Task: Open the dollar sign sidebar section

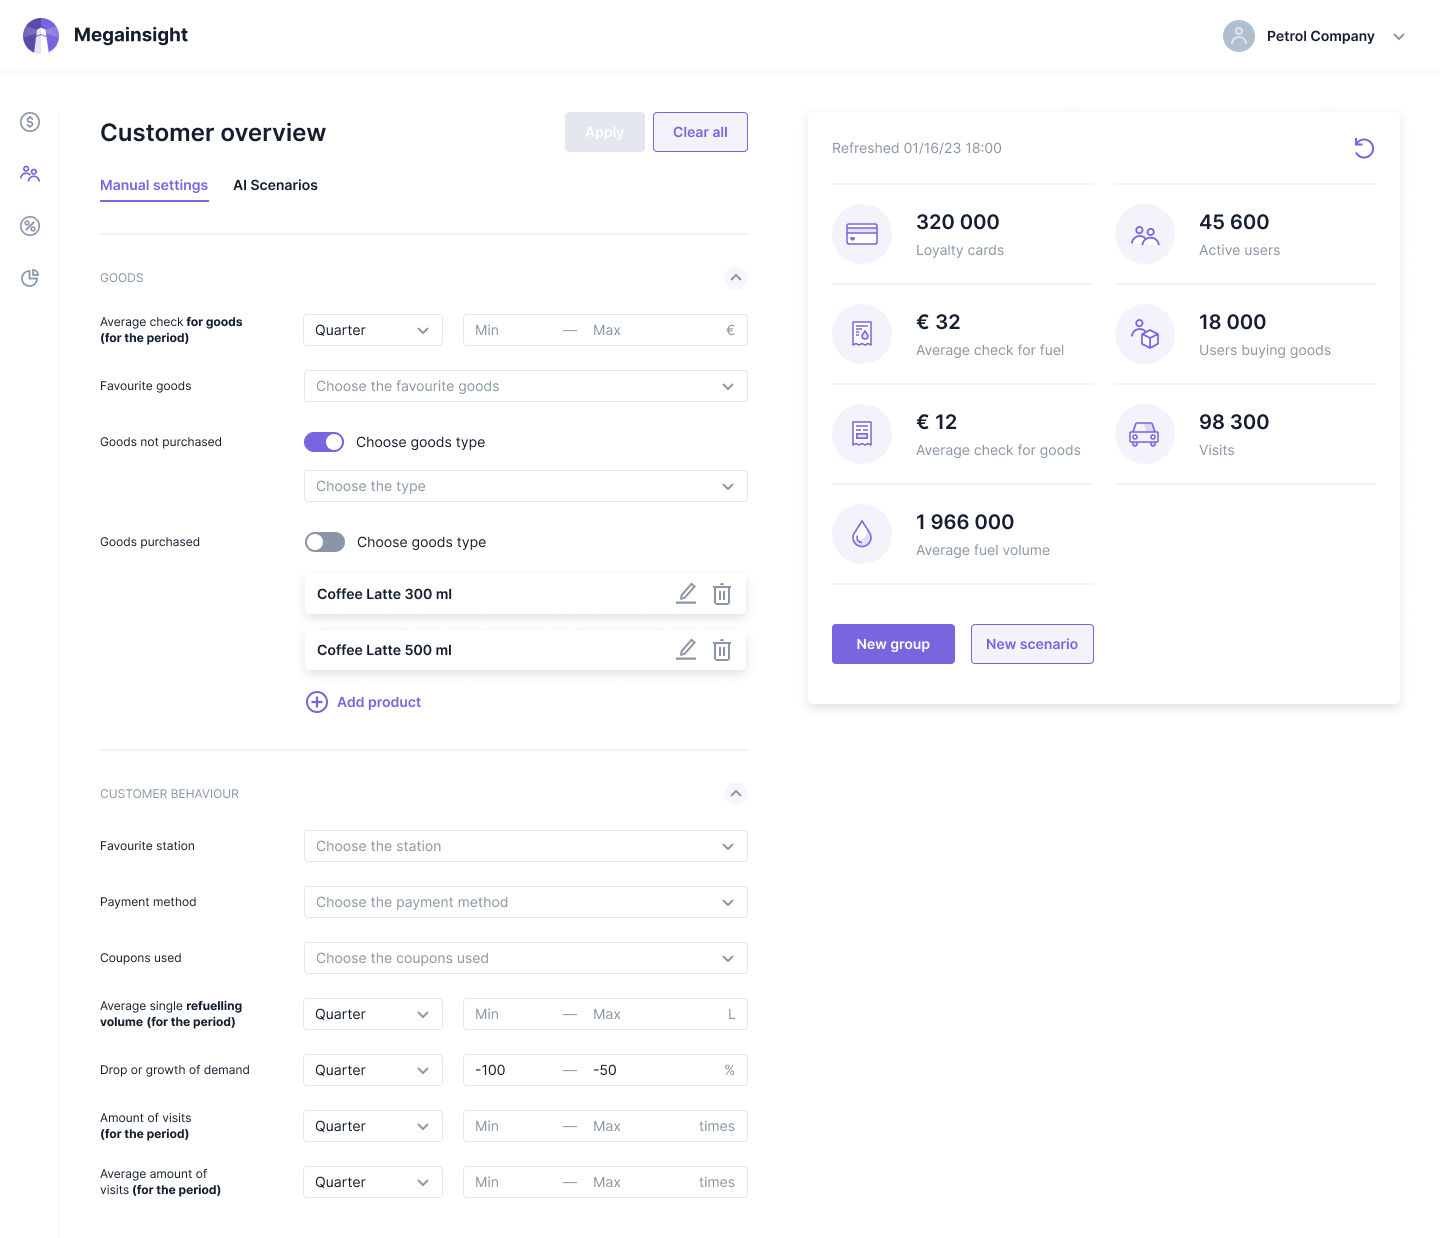Action: click(x=30, y=122)
